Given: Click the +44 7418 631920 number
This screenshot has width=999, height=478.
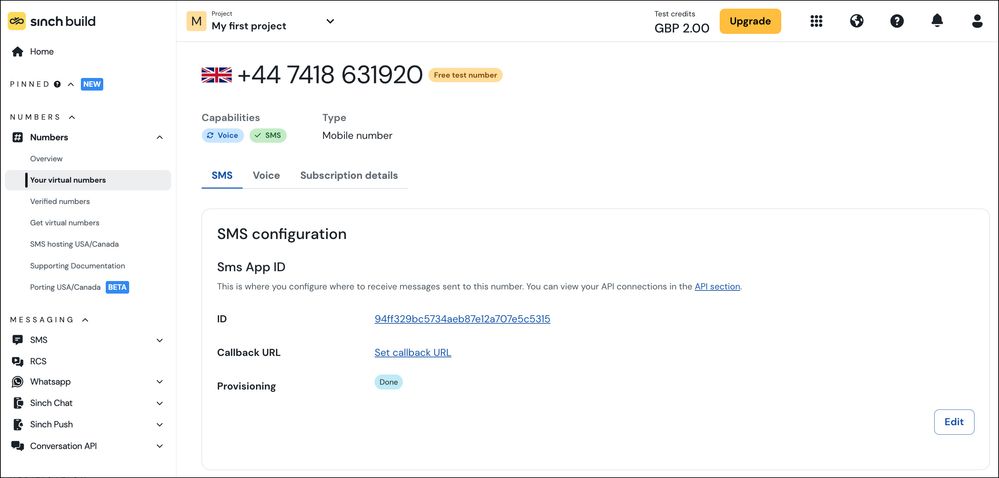Looking at the screenshot, I should [330, 75].
